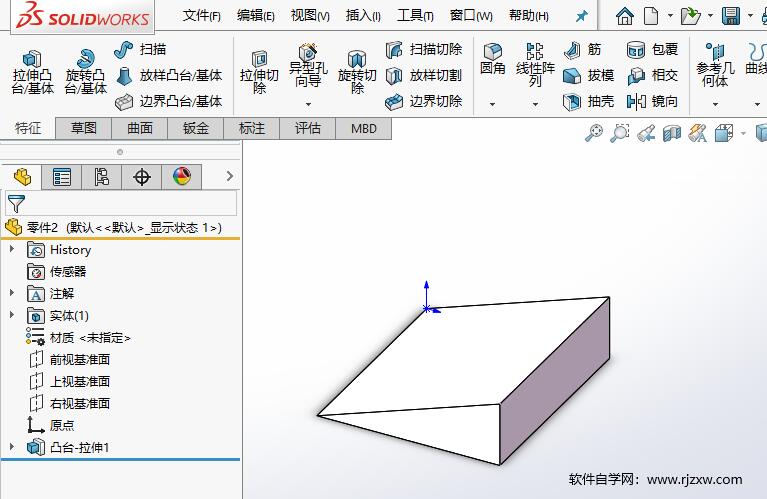Switch to the 钣金 sheet metal tab
Screen dimensions: 767x499
click(x=196, y=128)
